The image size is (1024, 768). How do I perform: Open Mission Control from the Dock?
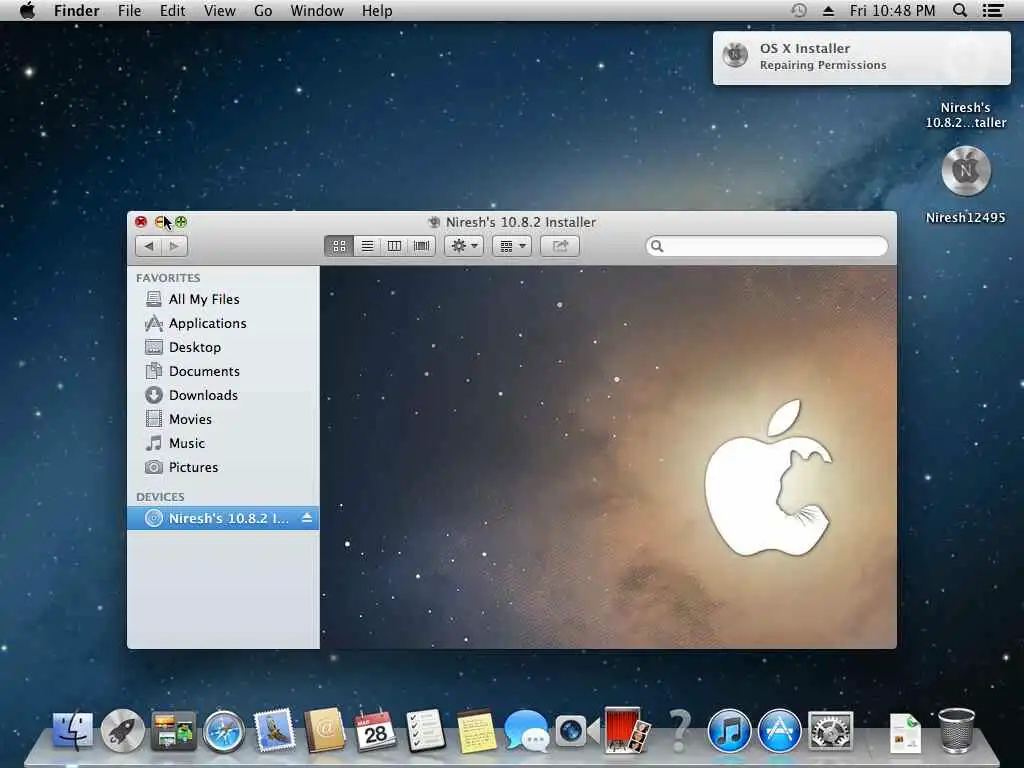[173, 730]
